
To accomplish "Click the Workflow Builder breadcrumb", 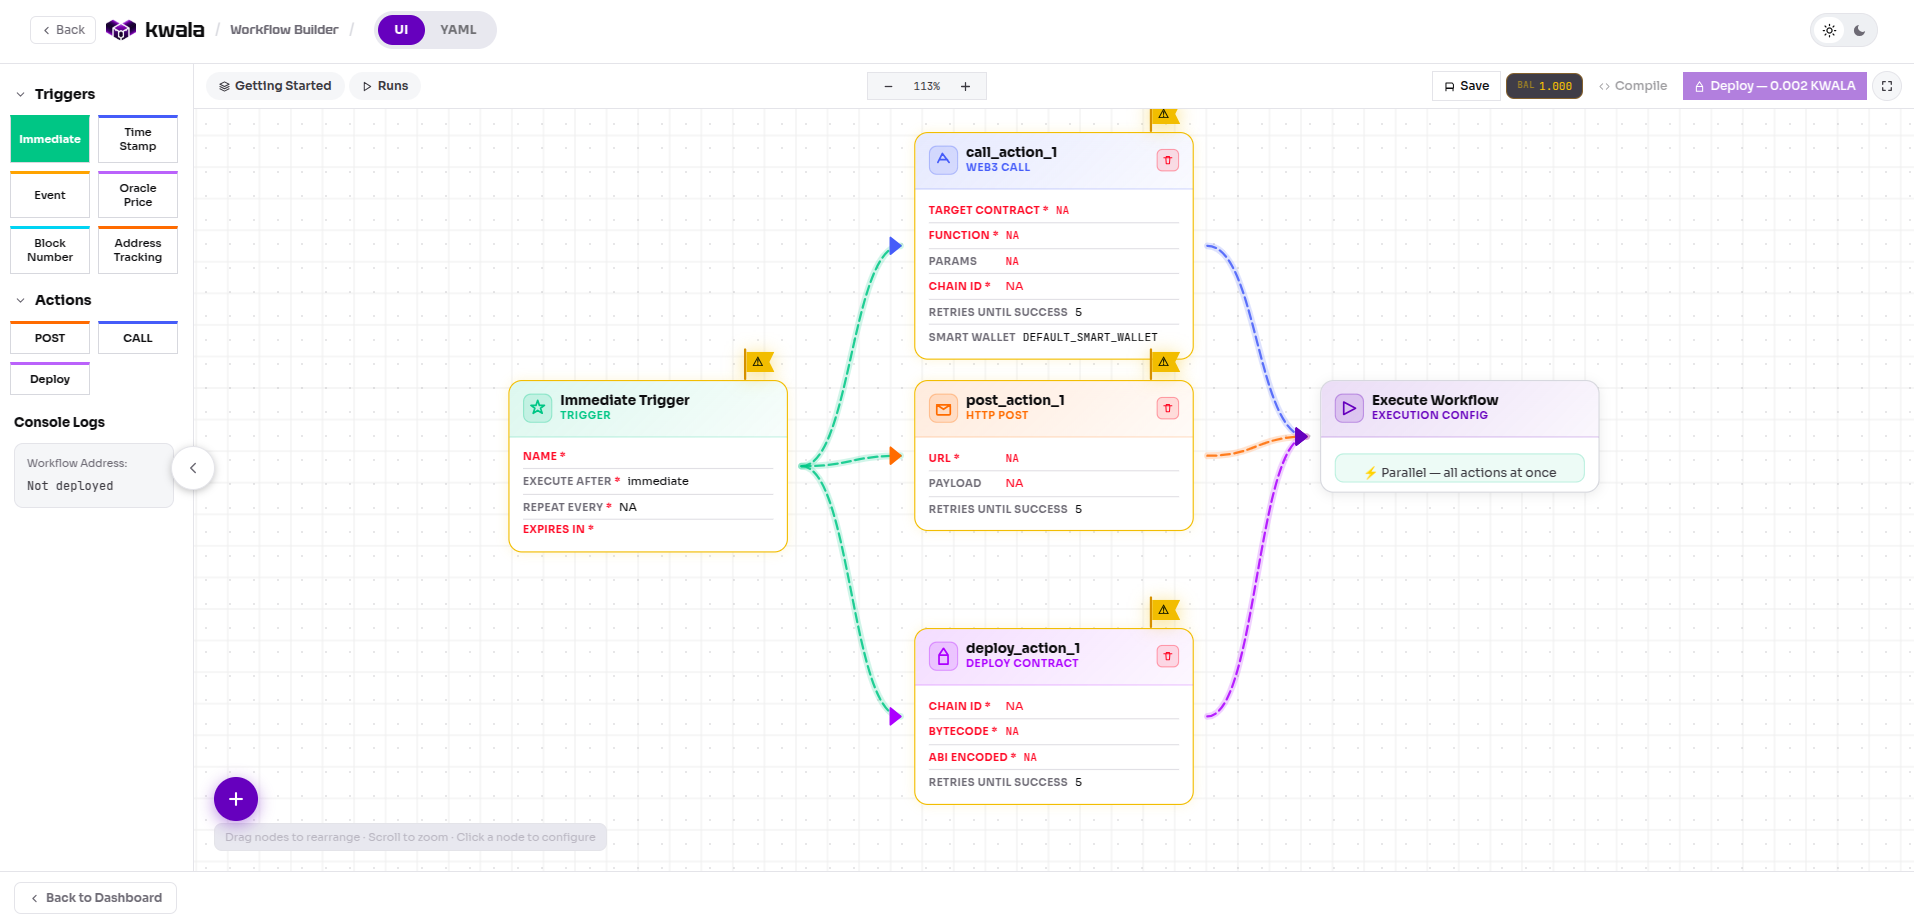I will pos(284,30).
